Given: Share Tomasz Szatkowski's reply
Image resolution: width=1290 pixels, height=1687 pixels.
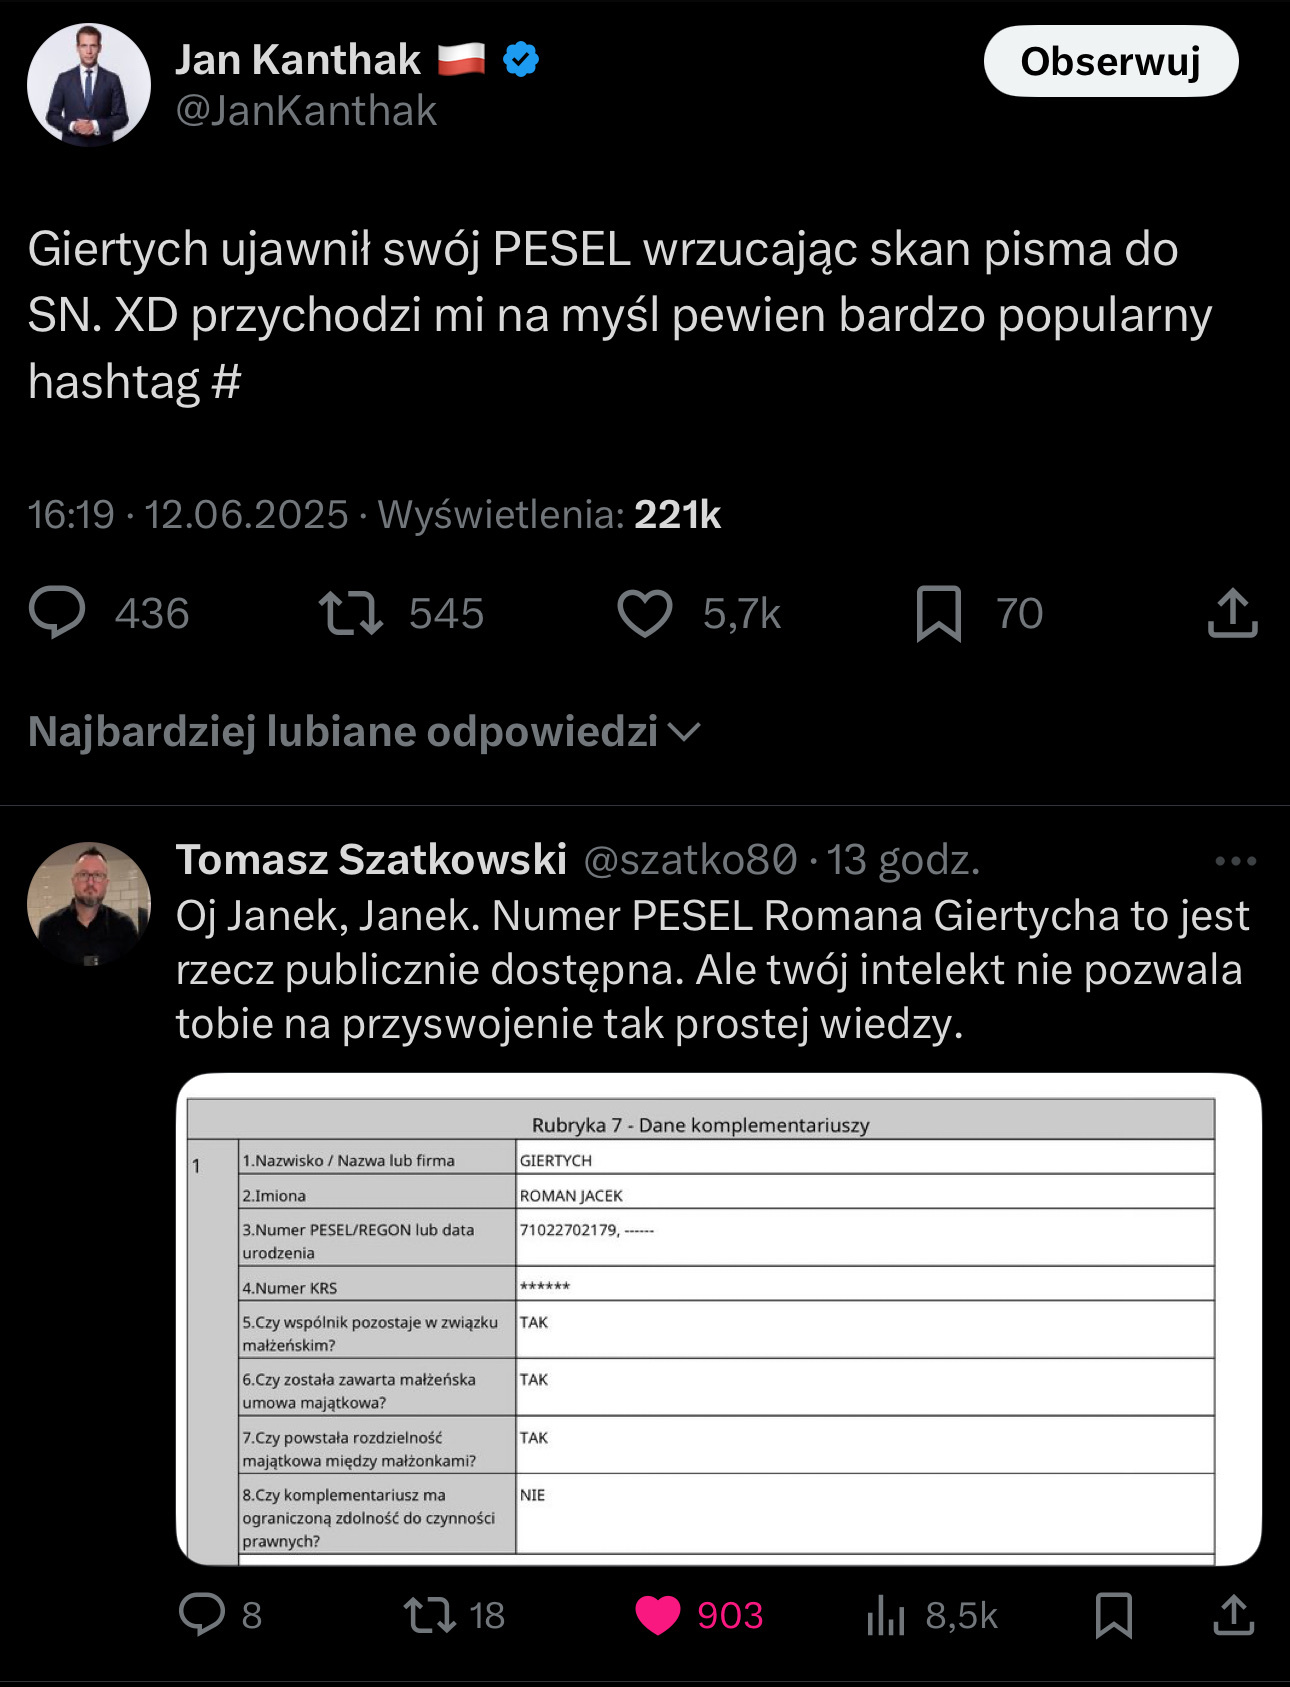Looking at the screenshot, I should [x=1233, y=1614].
